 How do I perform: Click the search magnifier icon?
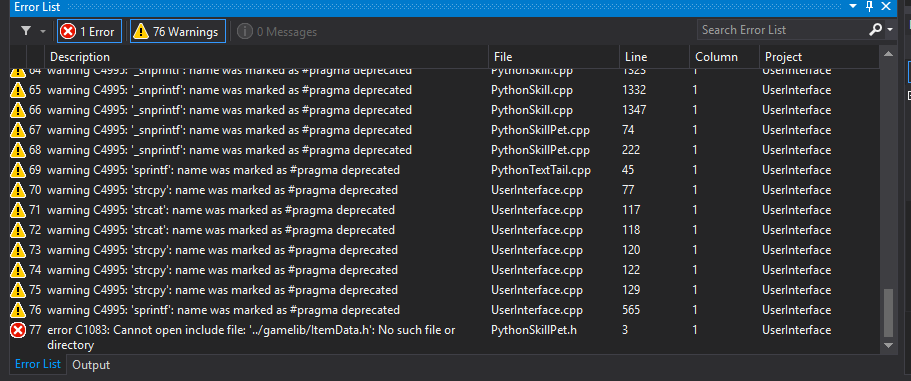coord(876,30)
